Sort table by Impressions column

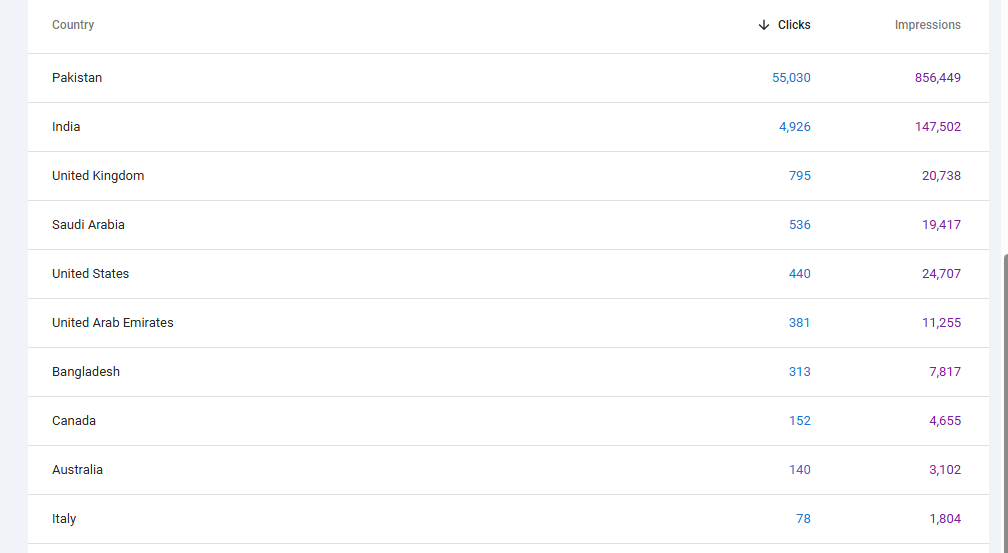pos(928,25)
